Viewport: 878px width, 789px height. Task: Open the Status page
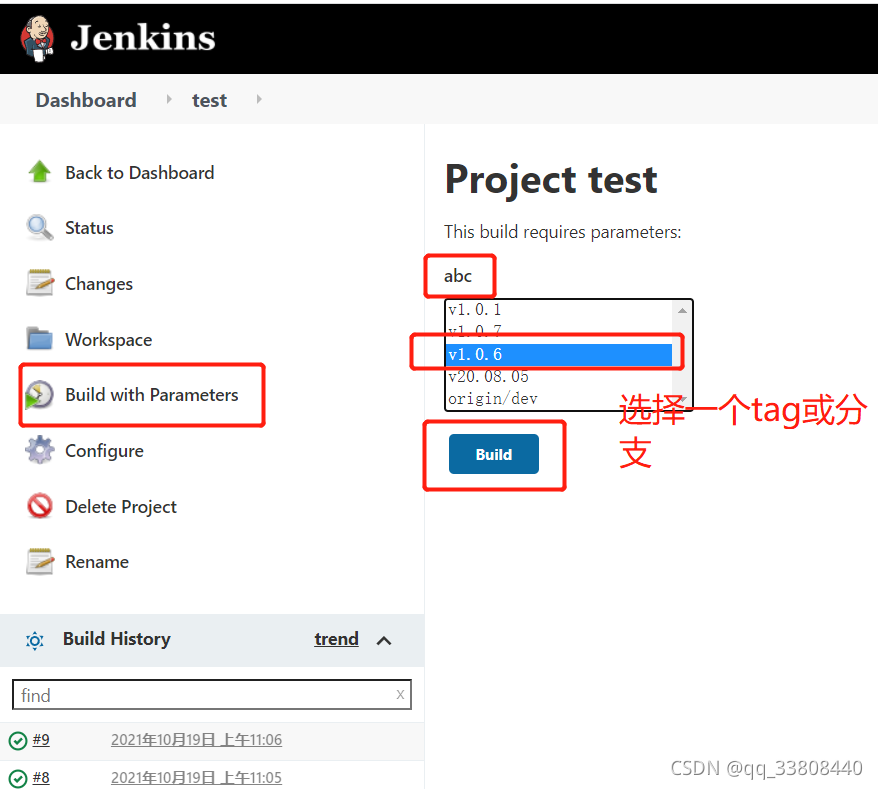coord(89,228)
